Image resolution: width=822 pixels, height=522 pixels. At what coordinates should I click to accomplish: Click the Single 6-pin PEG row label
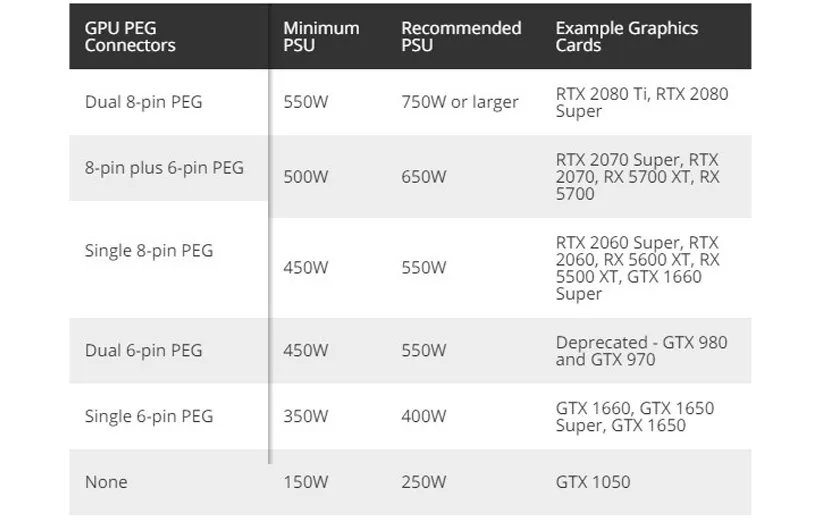point(149,416)
